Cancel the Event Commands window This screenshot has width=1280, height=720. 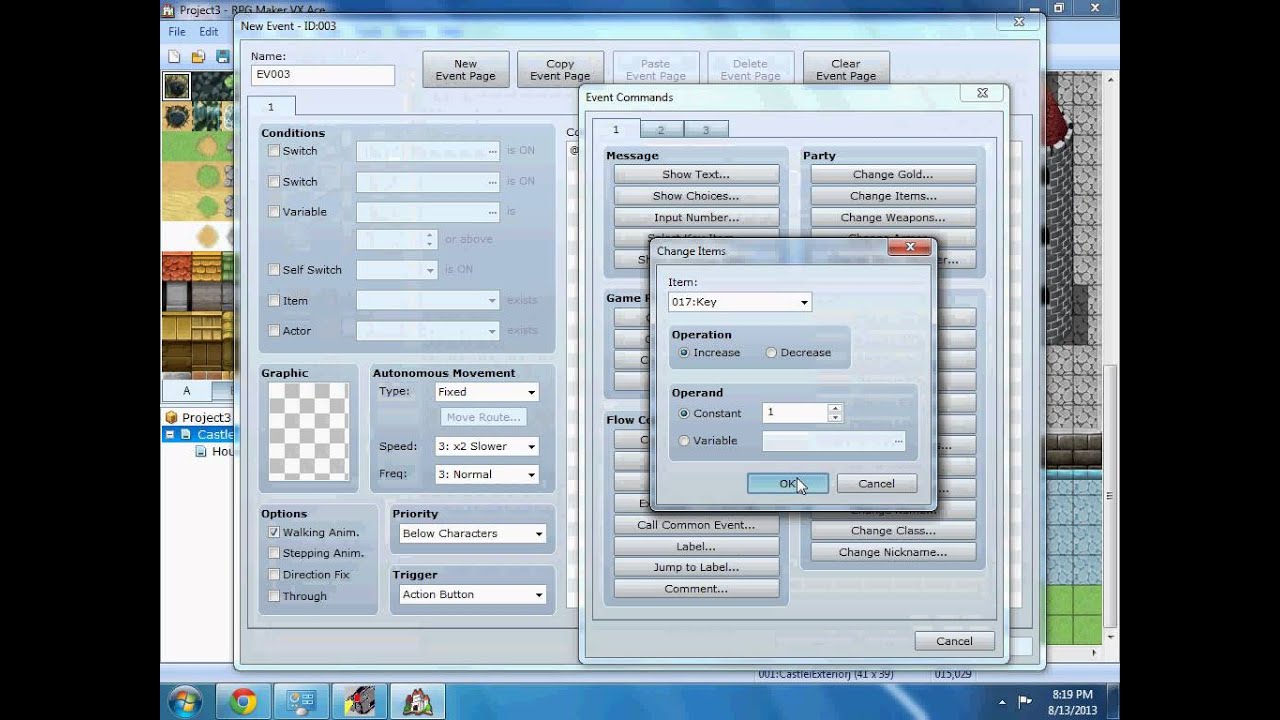click(954, 641)
